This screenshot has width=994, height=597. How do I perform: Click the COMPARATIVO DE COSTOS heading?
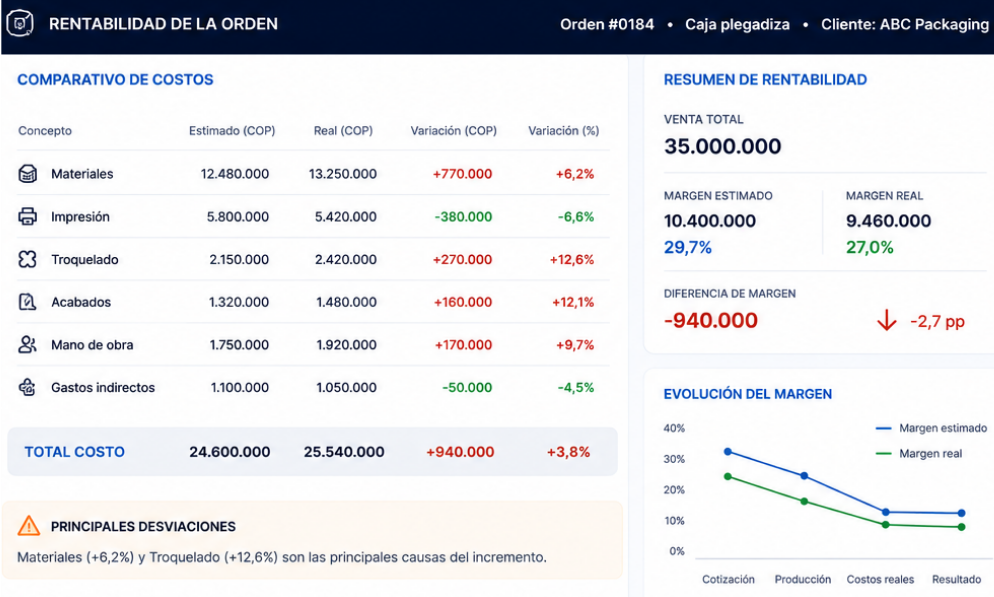[115, 80]
